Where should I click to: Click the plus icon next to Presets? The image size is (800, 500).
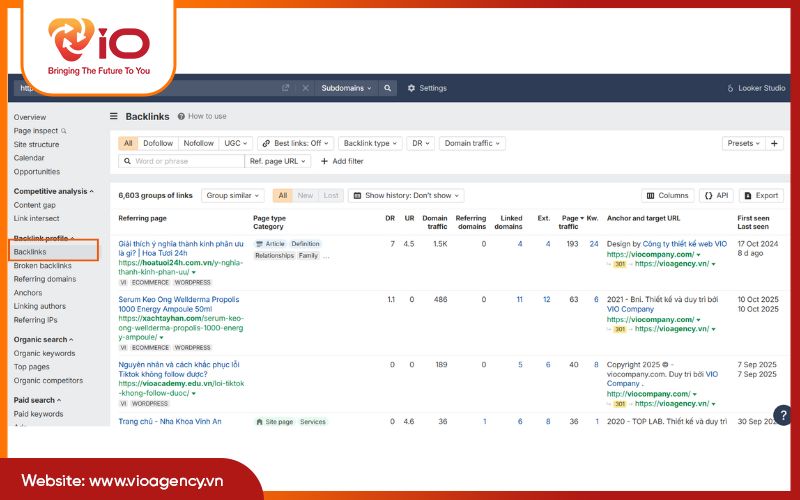(775, 143)
